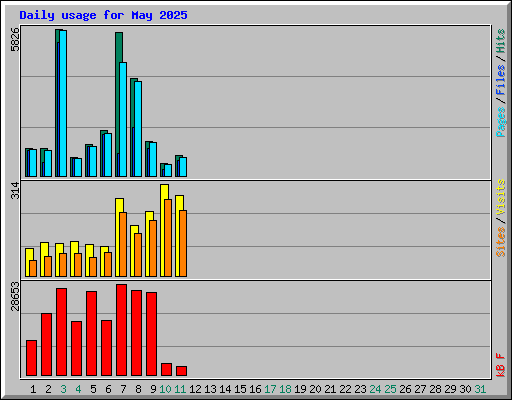The height and width of the screenshot is (400, 512).
Task: Click the red KB bar for day 10
Action: (x=166, y=370)
